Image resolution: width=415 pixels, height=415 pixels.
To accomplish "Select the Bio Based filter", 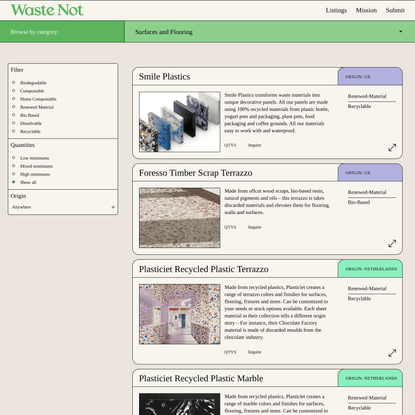I will pos(14,115).
